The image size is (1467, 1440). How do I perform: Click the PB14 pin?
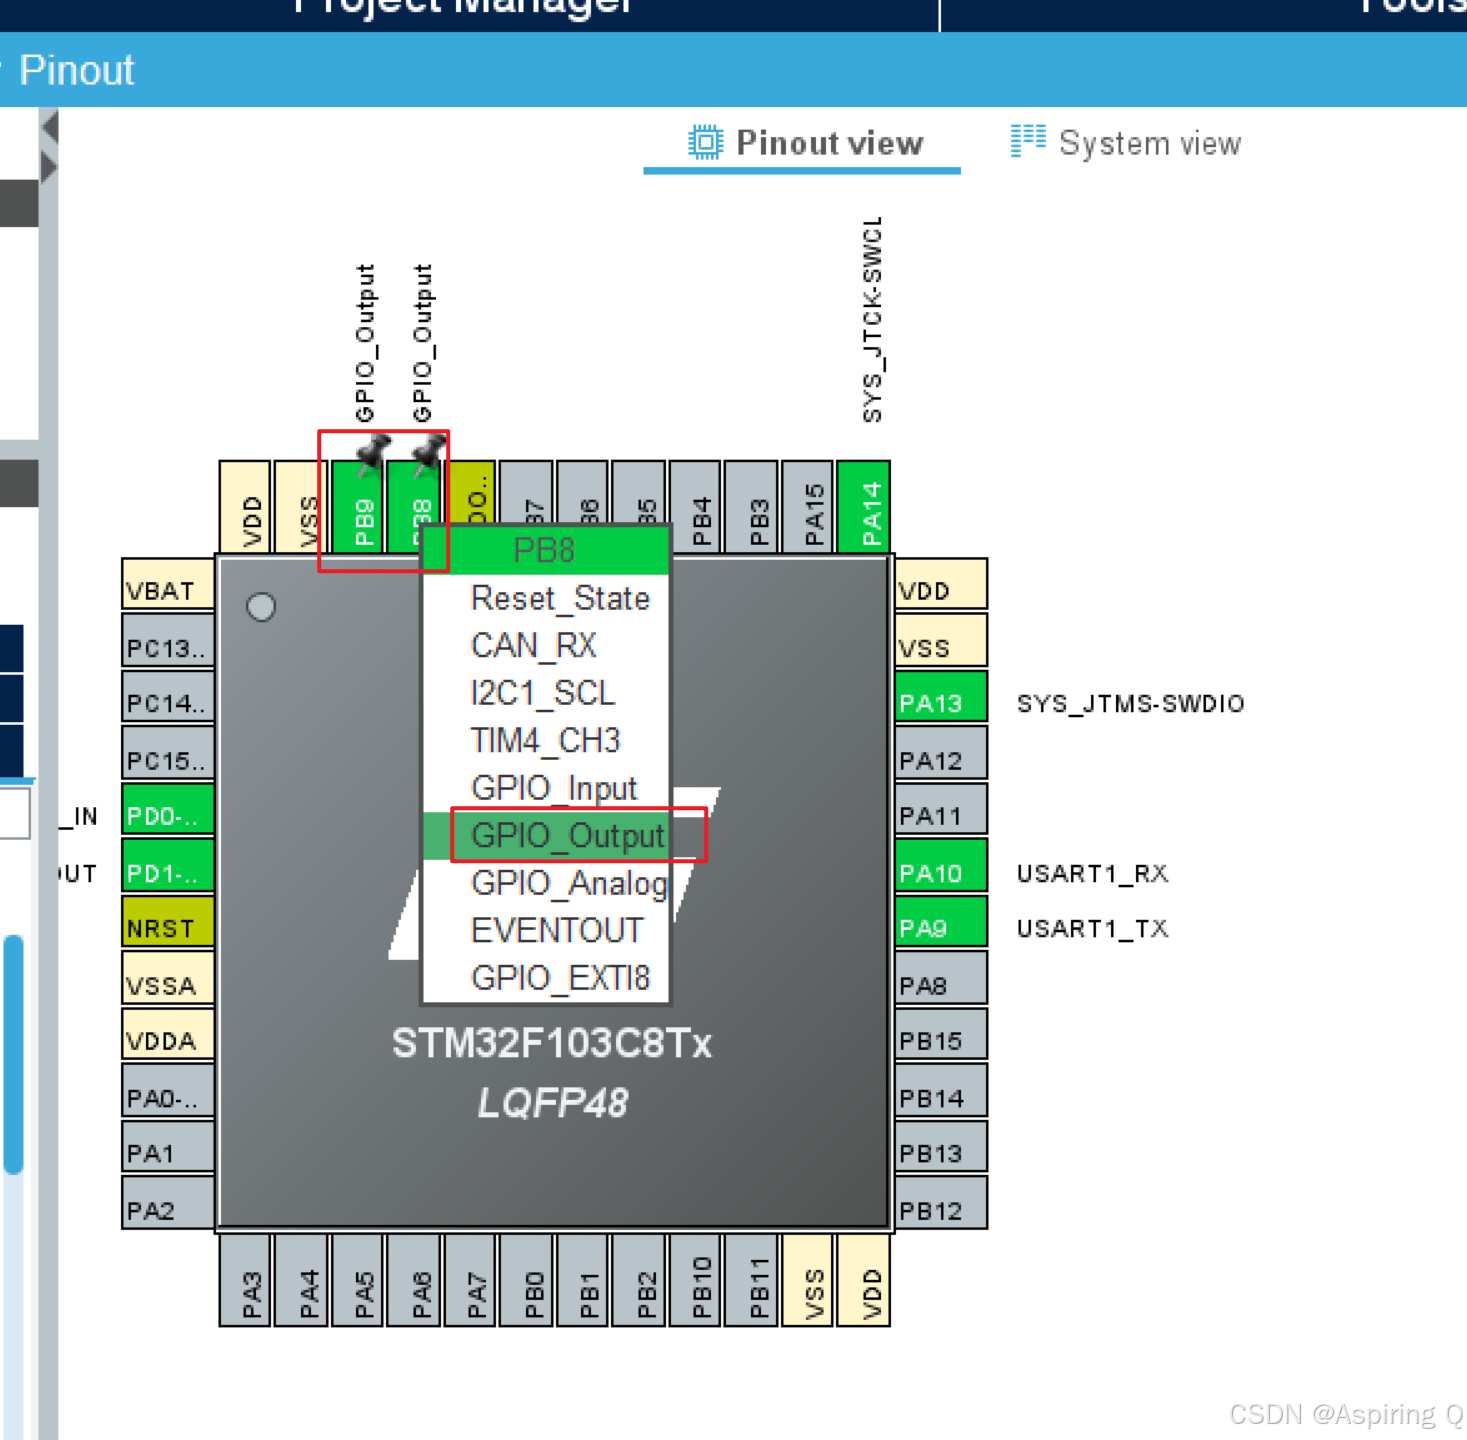click(x=941, y=1091)
